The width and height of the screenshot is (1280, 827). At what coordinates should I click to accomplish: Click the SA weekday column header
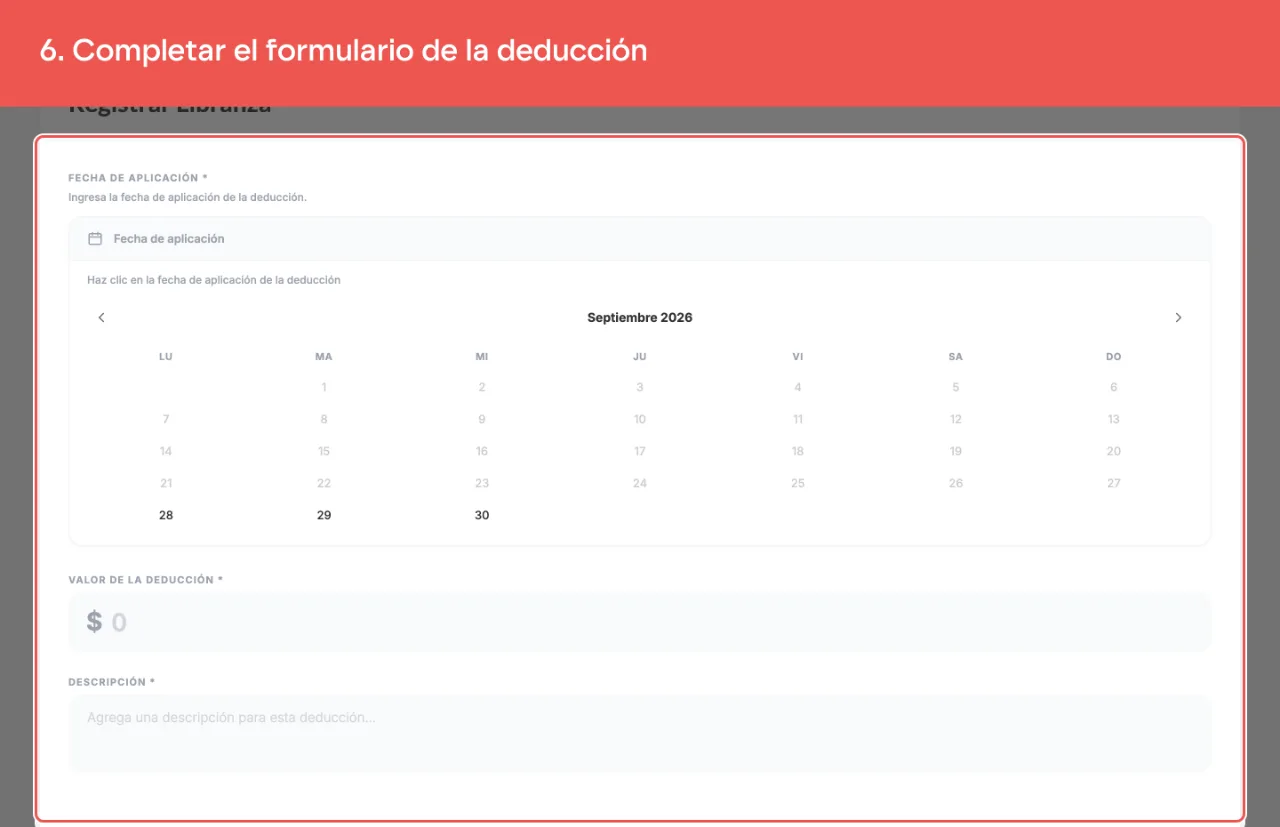tap(956, 357)
